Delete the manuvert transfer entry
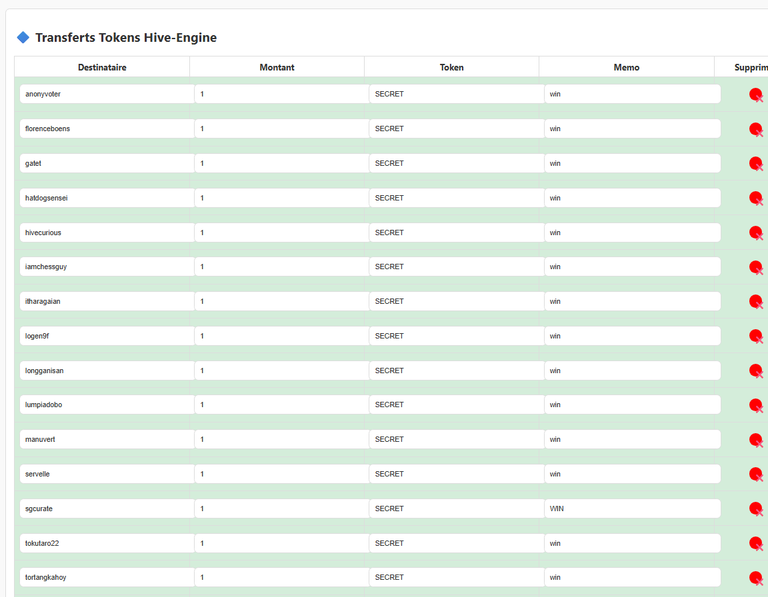768x597 pixels. (x=756, y=440)
